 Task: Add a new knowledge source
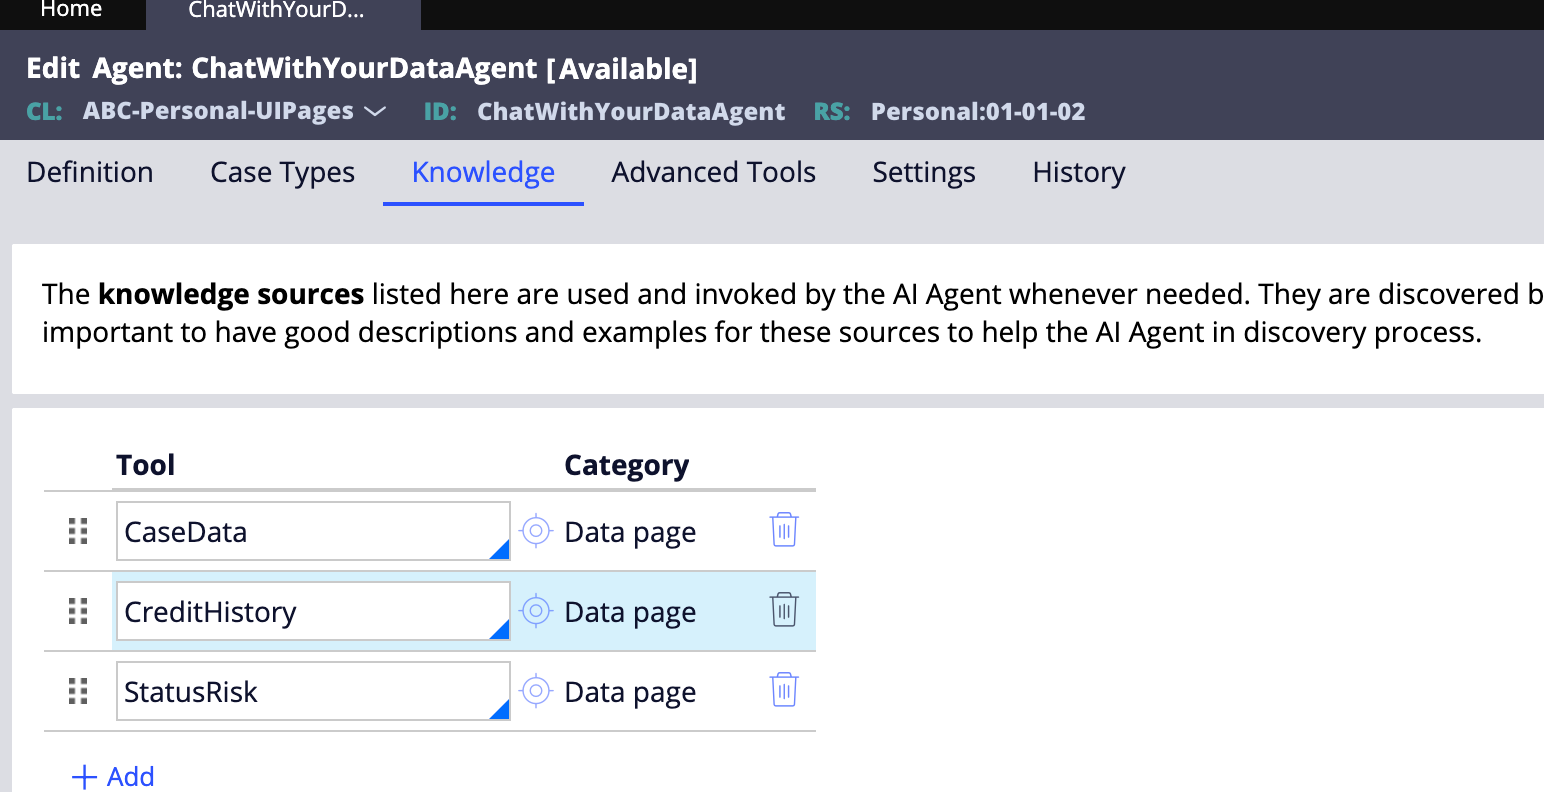tap(113, 776)
